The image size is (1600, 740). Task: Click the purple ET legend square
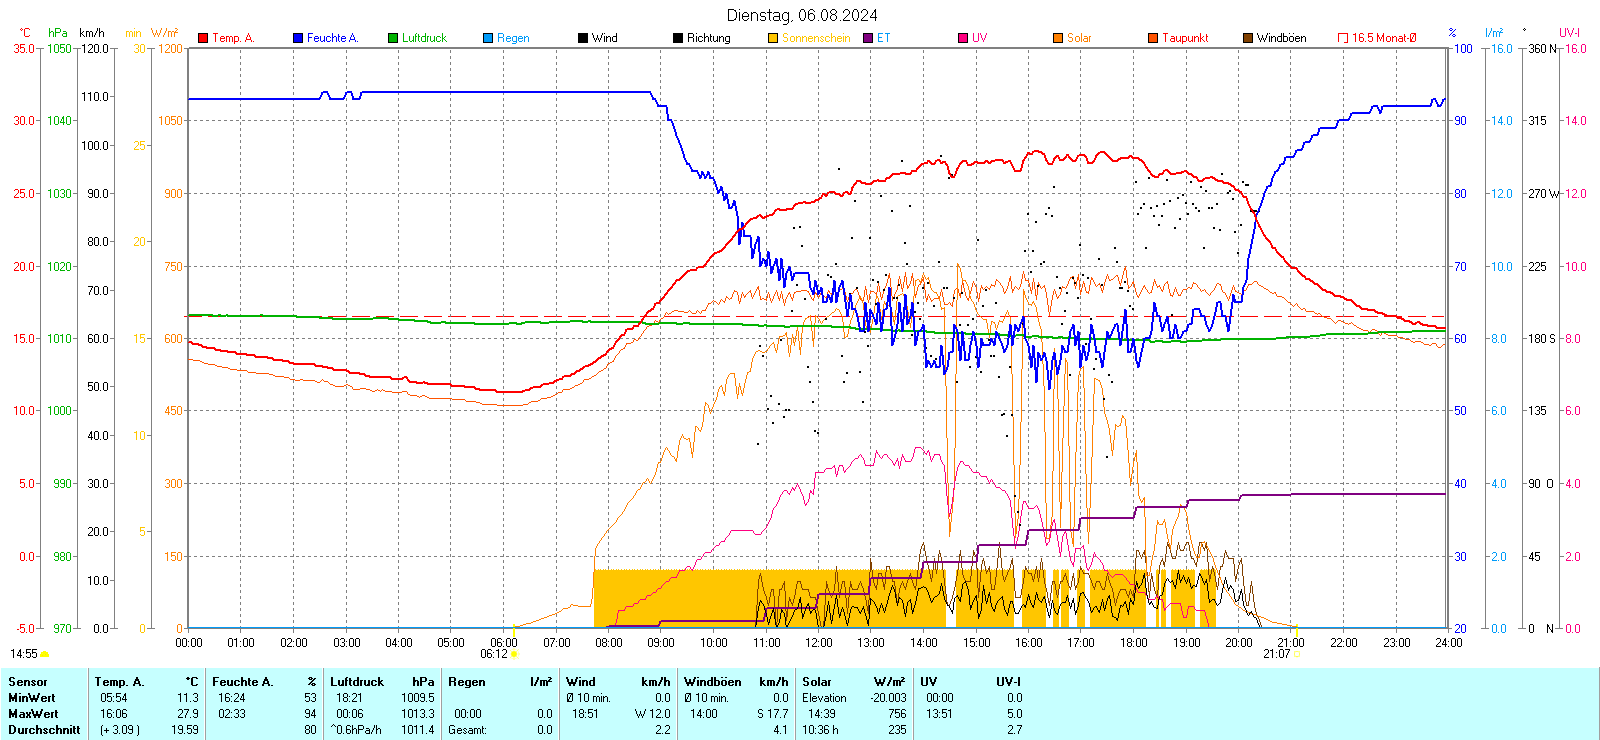[868, 38]
